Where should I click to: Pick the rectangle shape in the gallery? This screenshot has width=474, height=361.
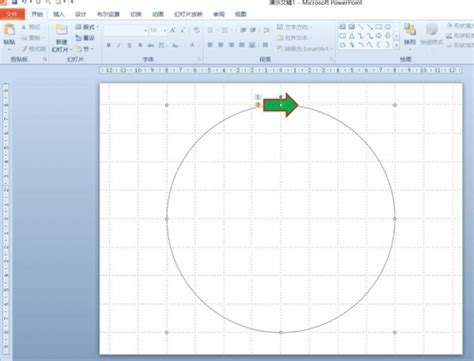click(x=379, y=27)
